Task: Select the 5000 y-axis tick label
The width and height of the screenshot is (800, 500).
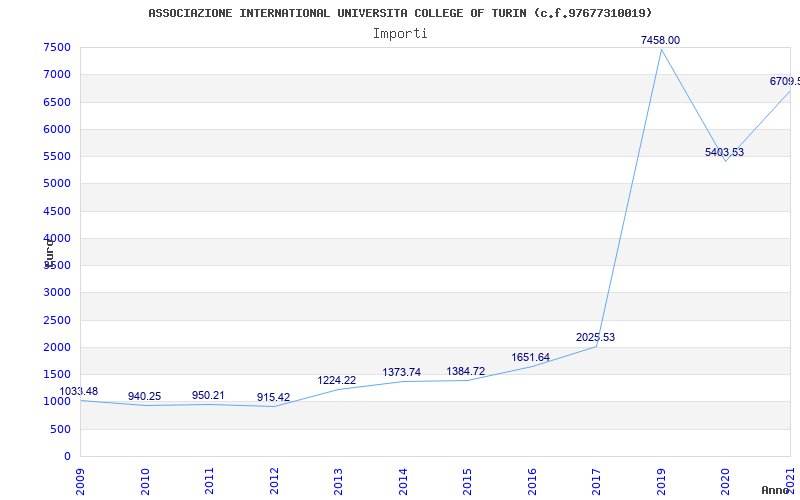Action: [57, 183]
